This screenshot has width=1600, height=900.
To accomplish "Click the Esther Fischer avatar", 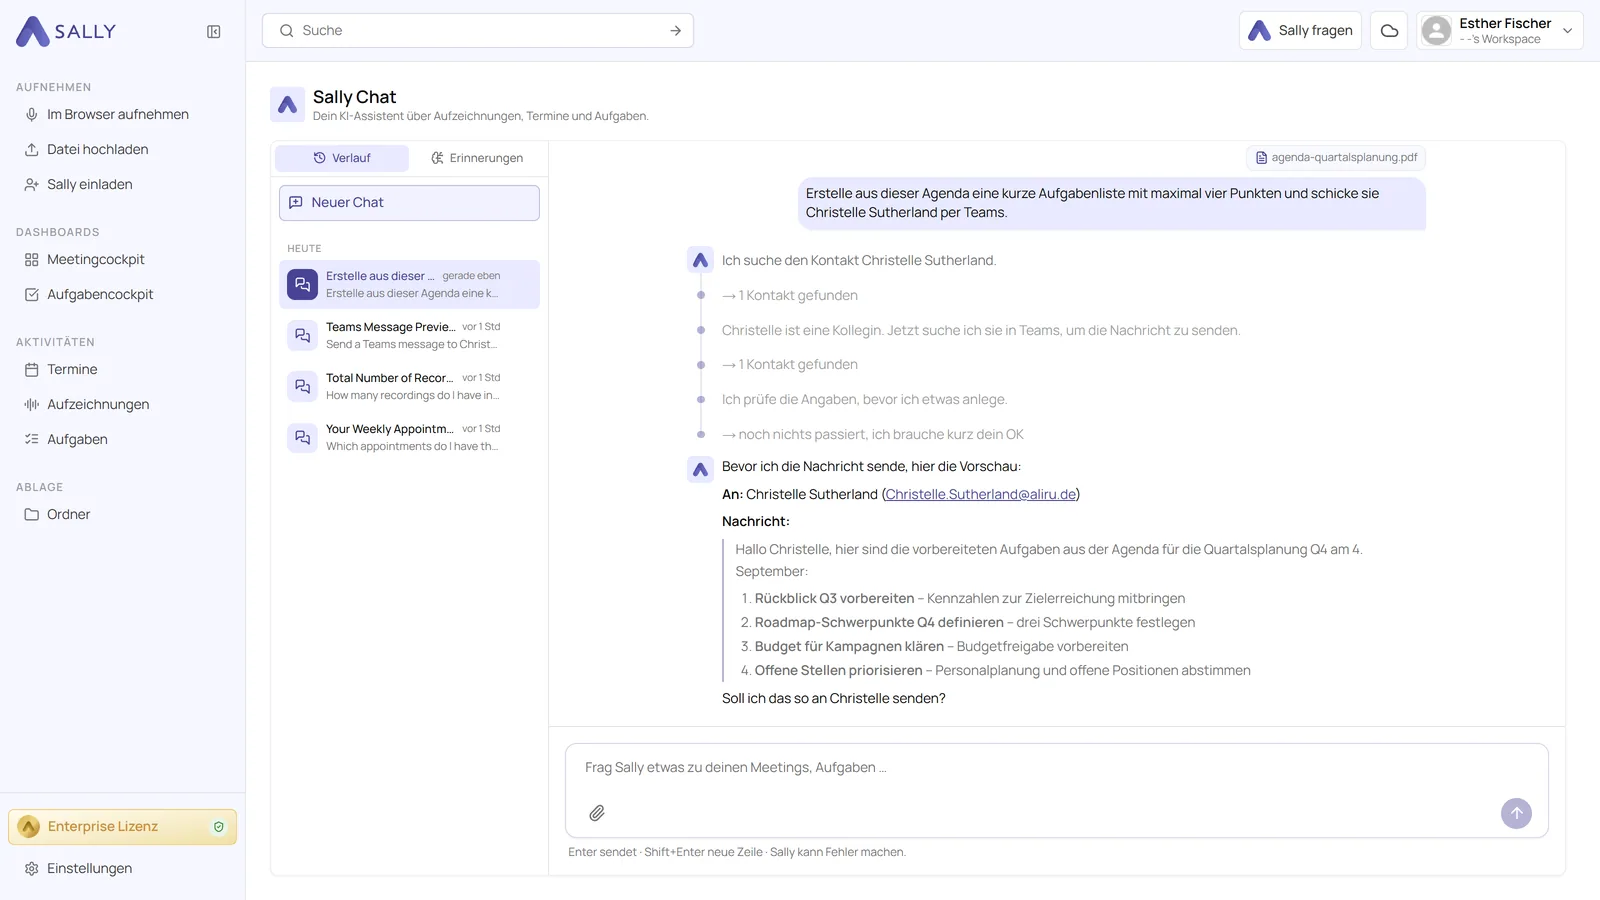I will [1436, 31].
